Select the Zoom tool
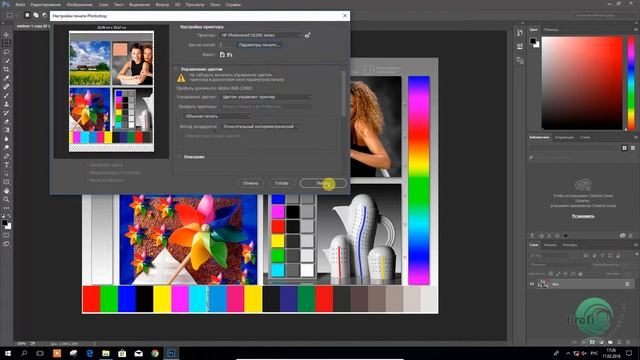640x360 pixels. click(6, 199)
